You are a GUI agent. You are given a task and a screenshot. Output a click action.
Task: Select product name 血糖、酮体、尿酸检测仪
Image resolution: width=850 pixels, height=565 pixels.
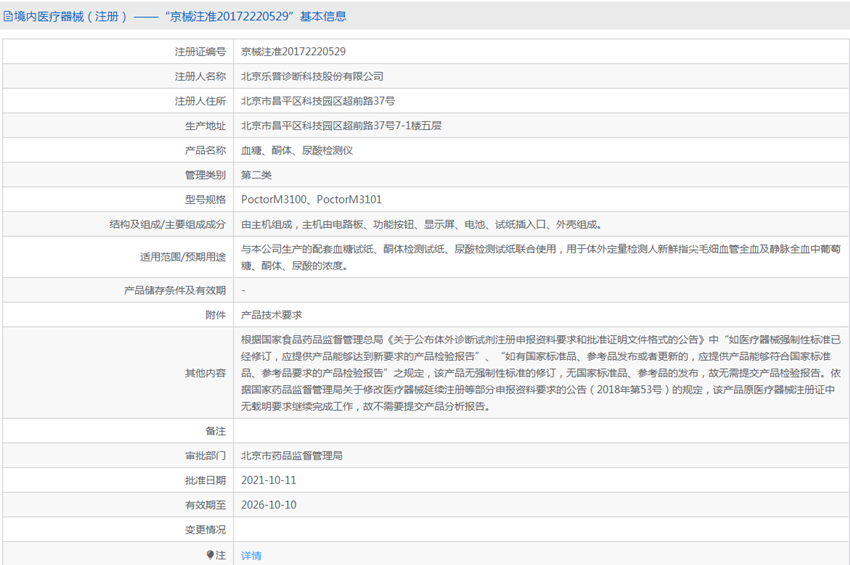pos(297,150)
